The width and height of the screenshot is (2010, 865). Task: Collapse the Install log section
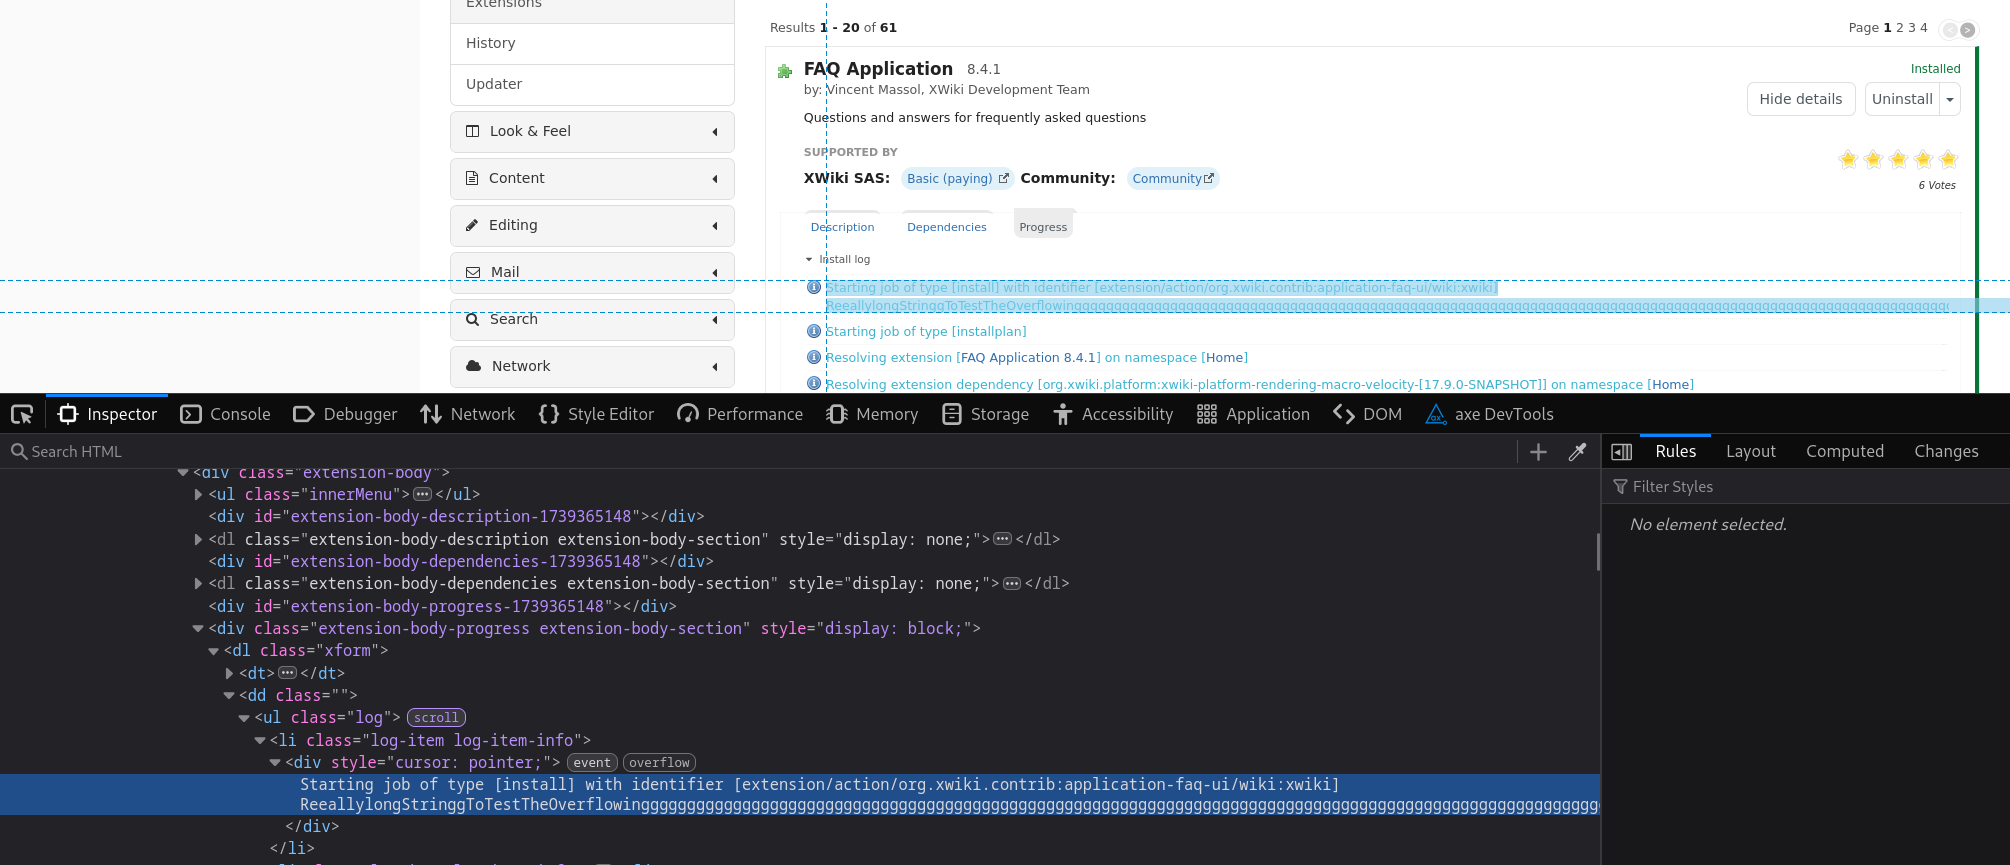809,260
